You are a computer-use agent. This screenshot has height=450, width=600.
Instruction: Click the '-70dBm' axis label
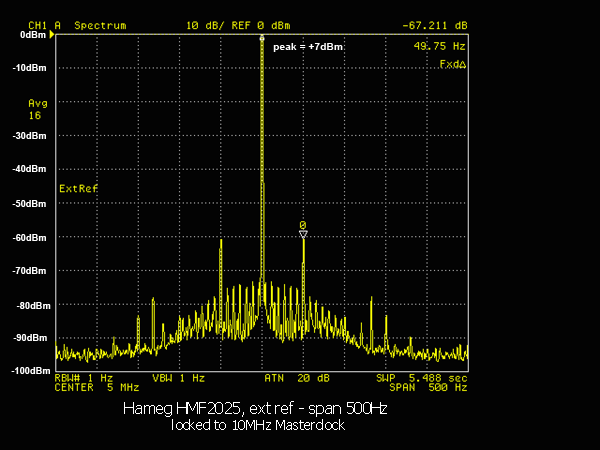[x=29, y=271]
